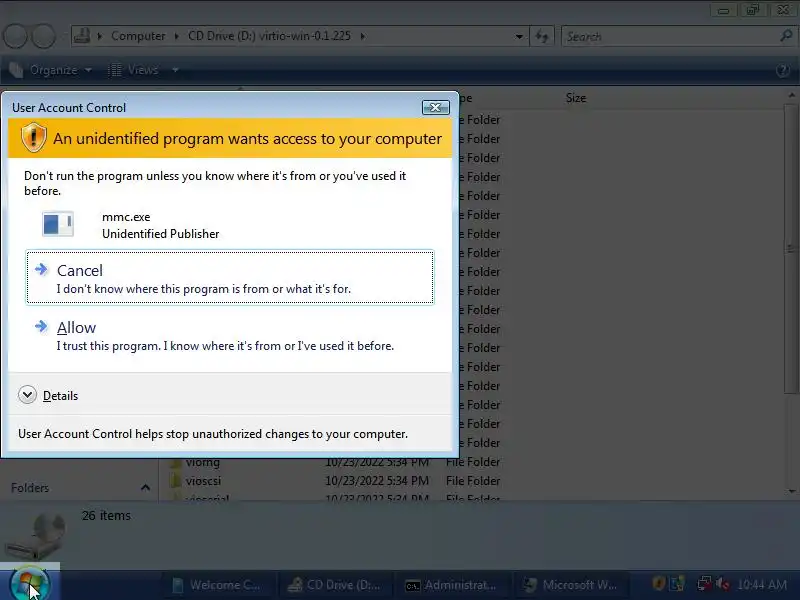Expand the Details section chevron
Screen dimensions: 800x600
click(27, 395)
